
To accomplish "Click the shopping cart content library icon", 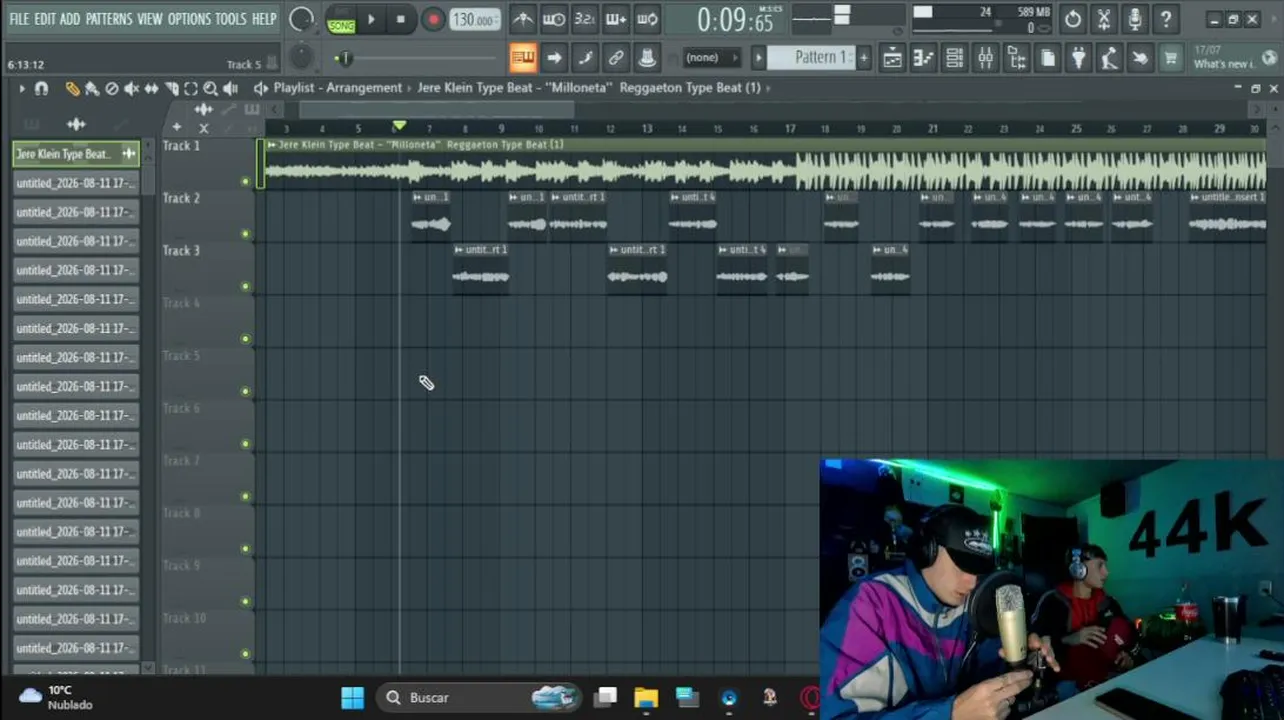I will click(x=1171, y=58).
